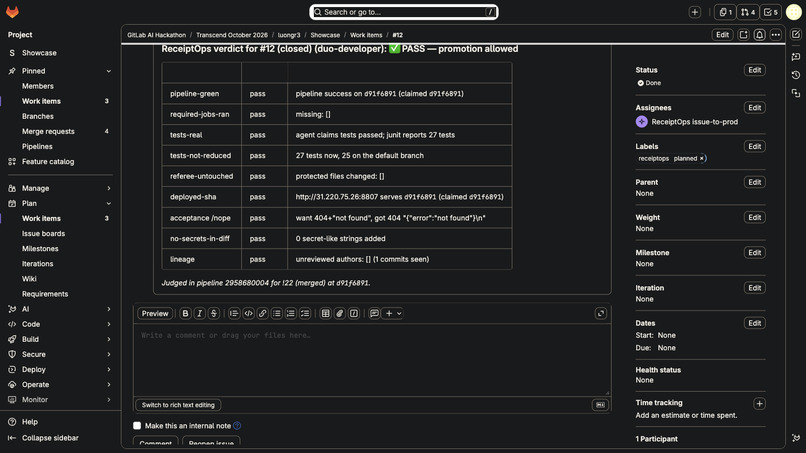This screenshot has height=453, width=806.
Task: Toggle the notifications bell icon
Action: coord(759,34)
